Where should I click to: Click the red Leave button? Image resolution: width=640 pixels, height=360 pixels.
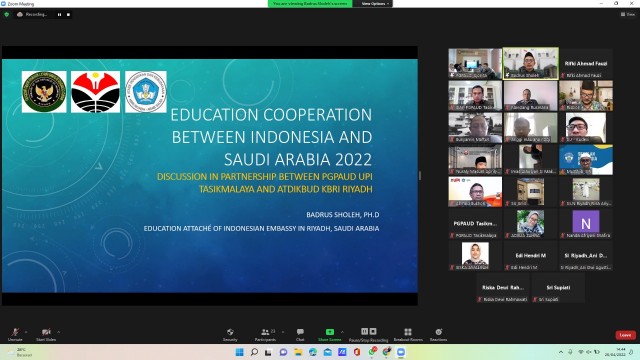tap(625, 335)
